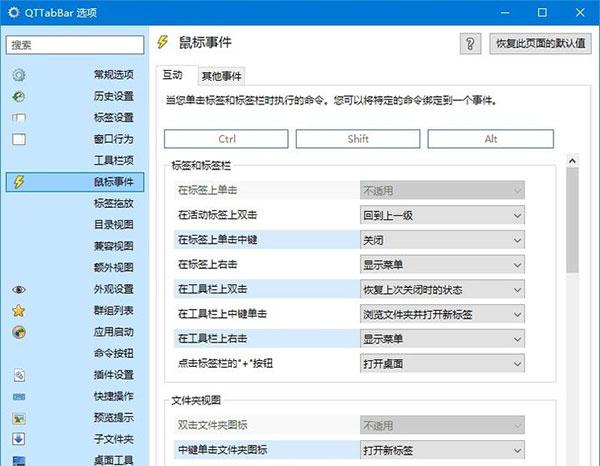
Task: Click the 在标签上右击 row label
Action: click(207, 264)
